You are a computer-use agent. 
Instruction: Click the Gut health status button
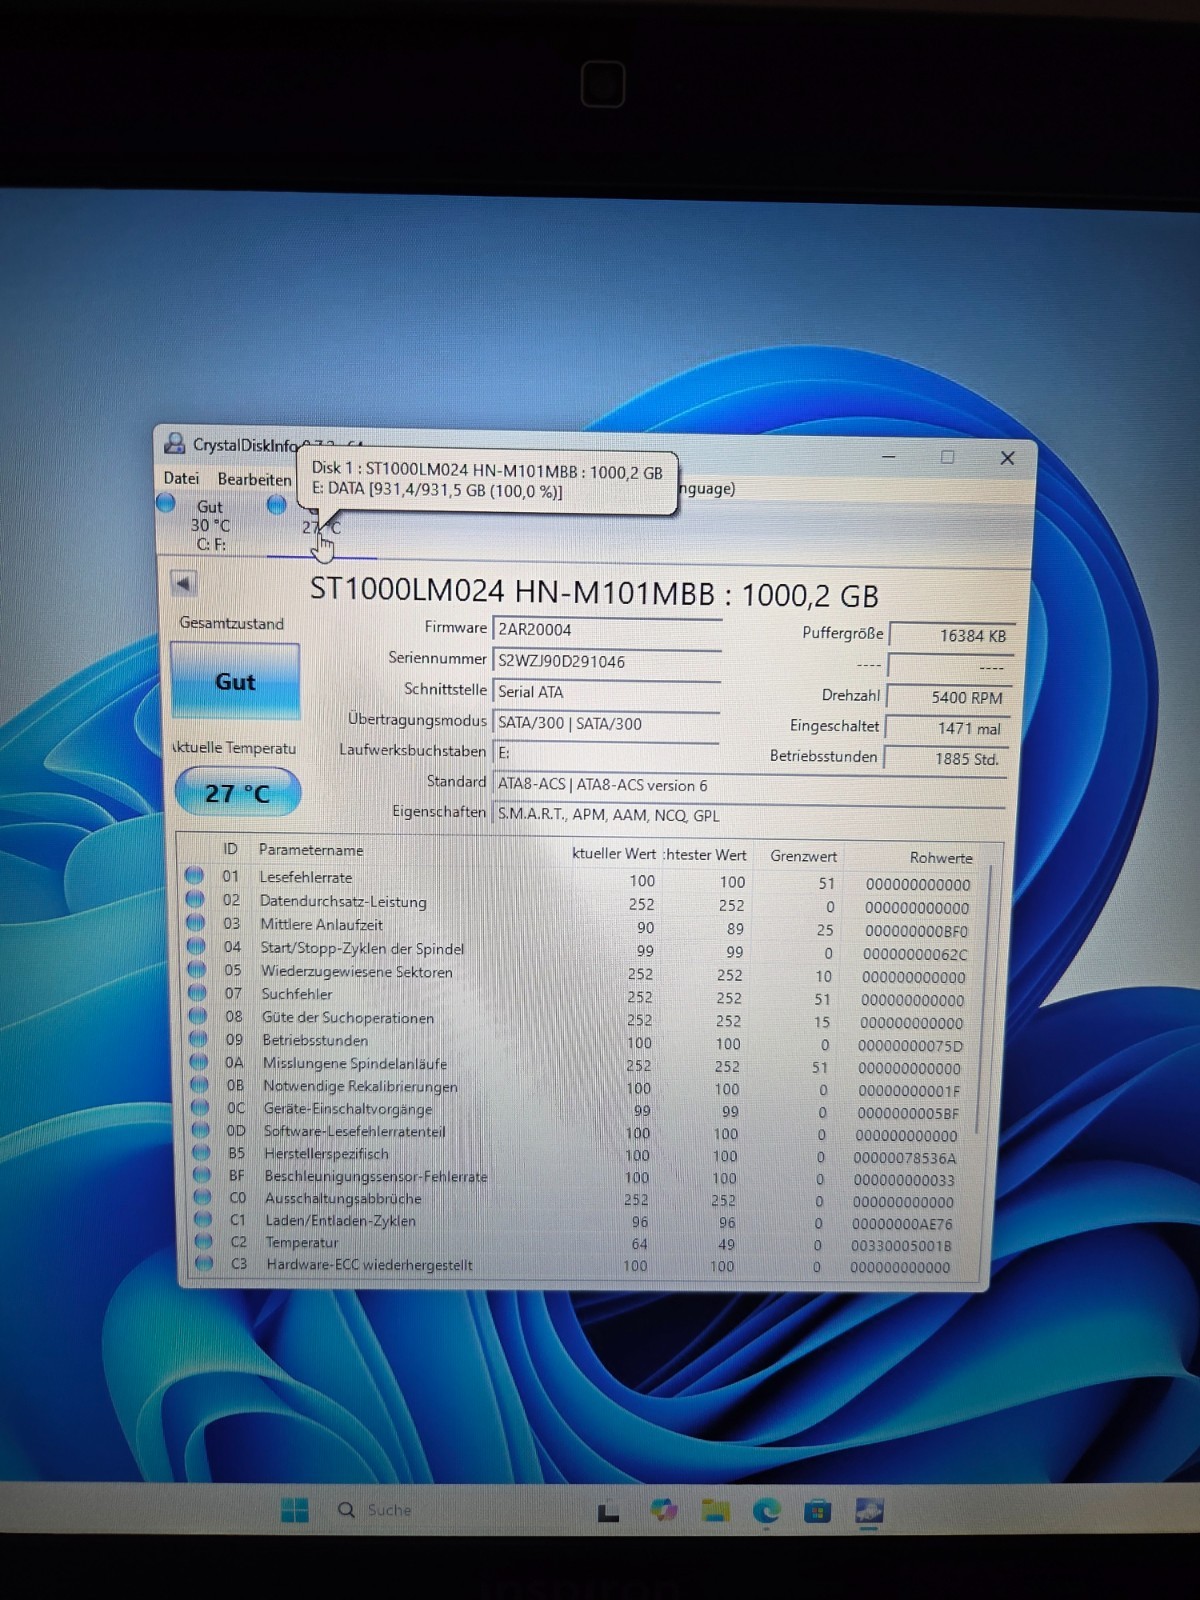235,682
